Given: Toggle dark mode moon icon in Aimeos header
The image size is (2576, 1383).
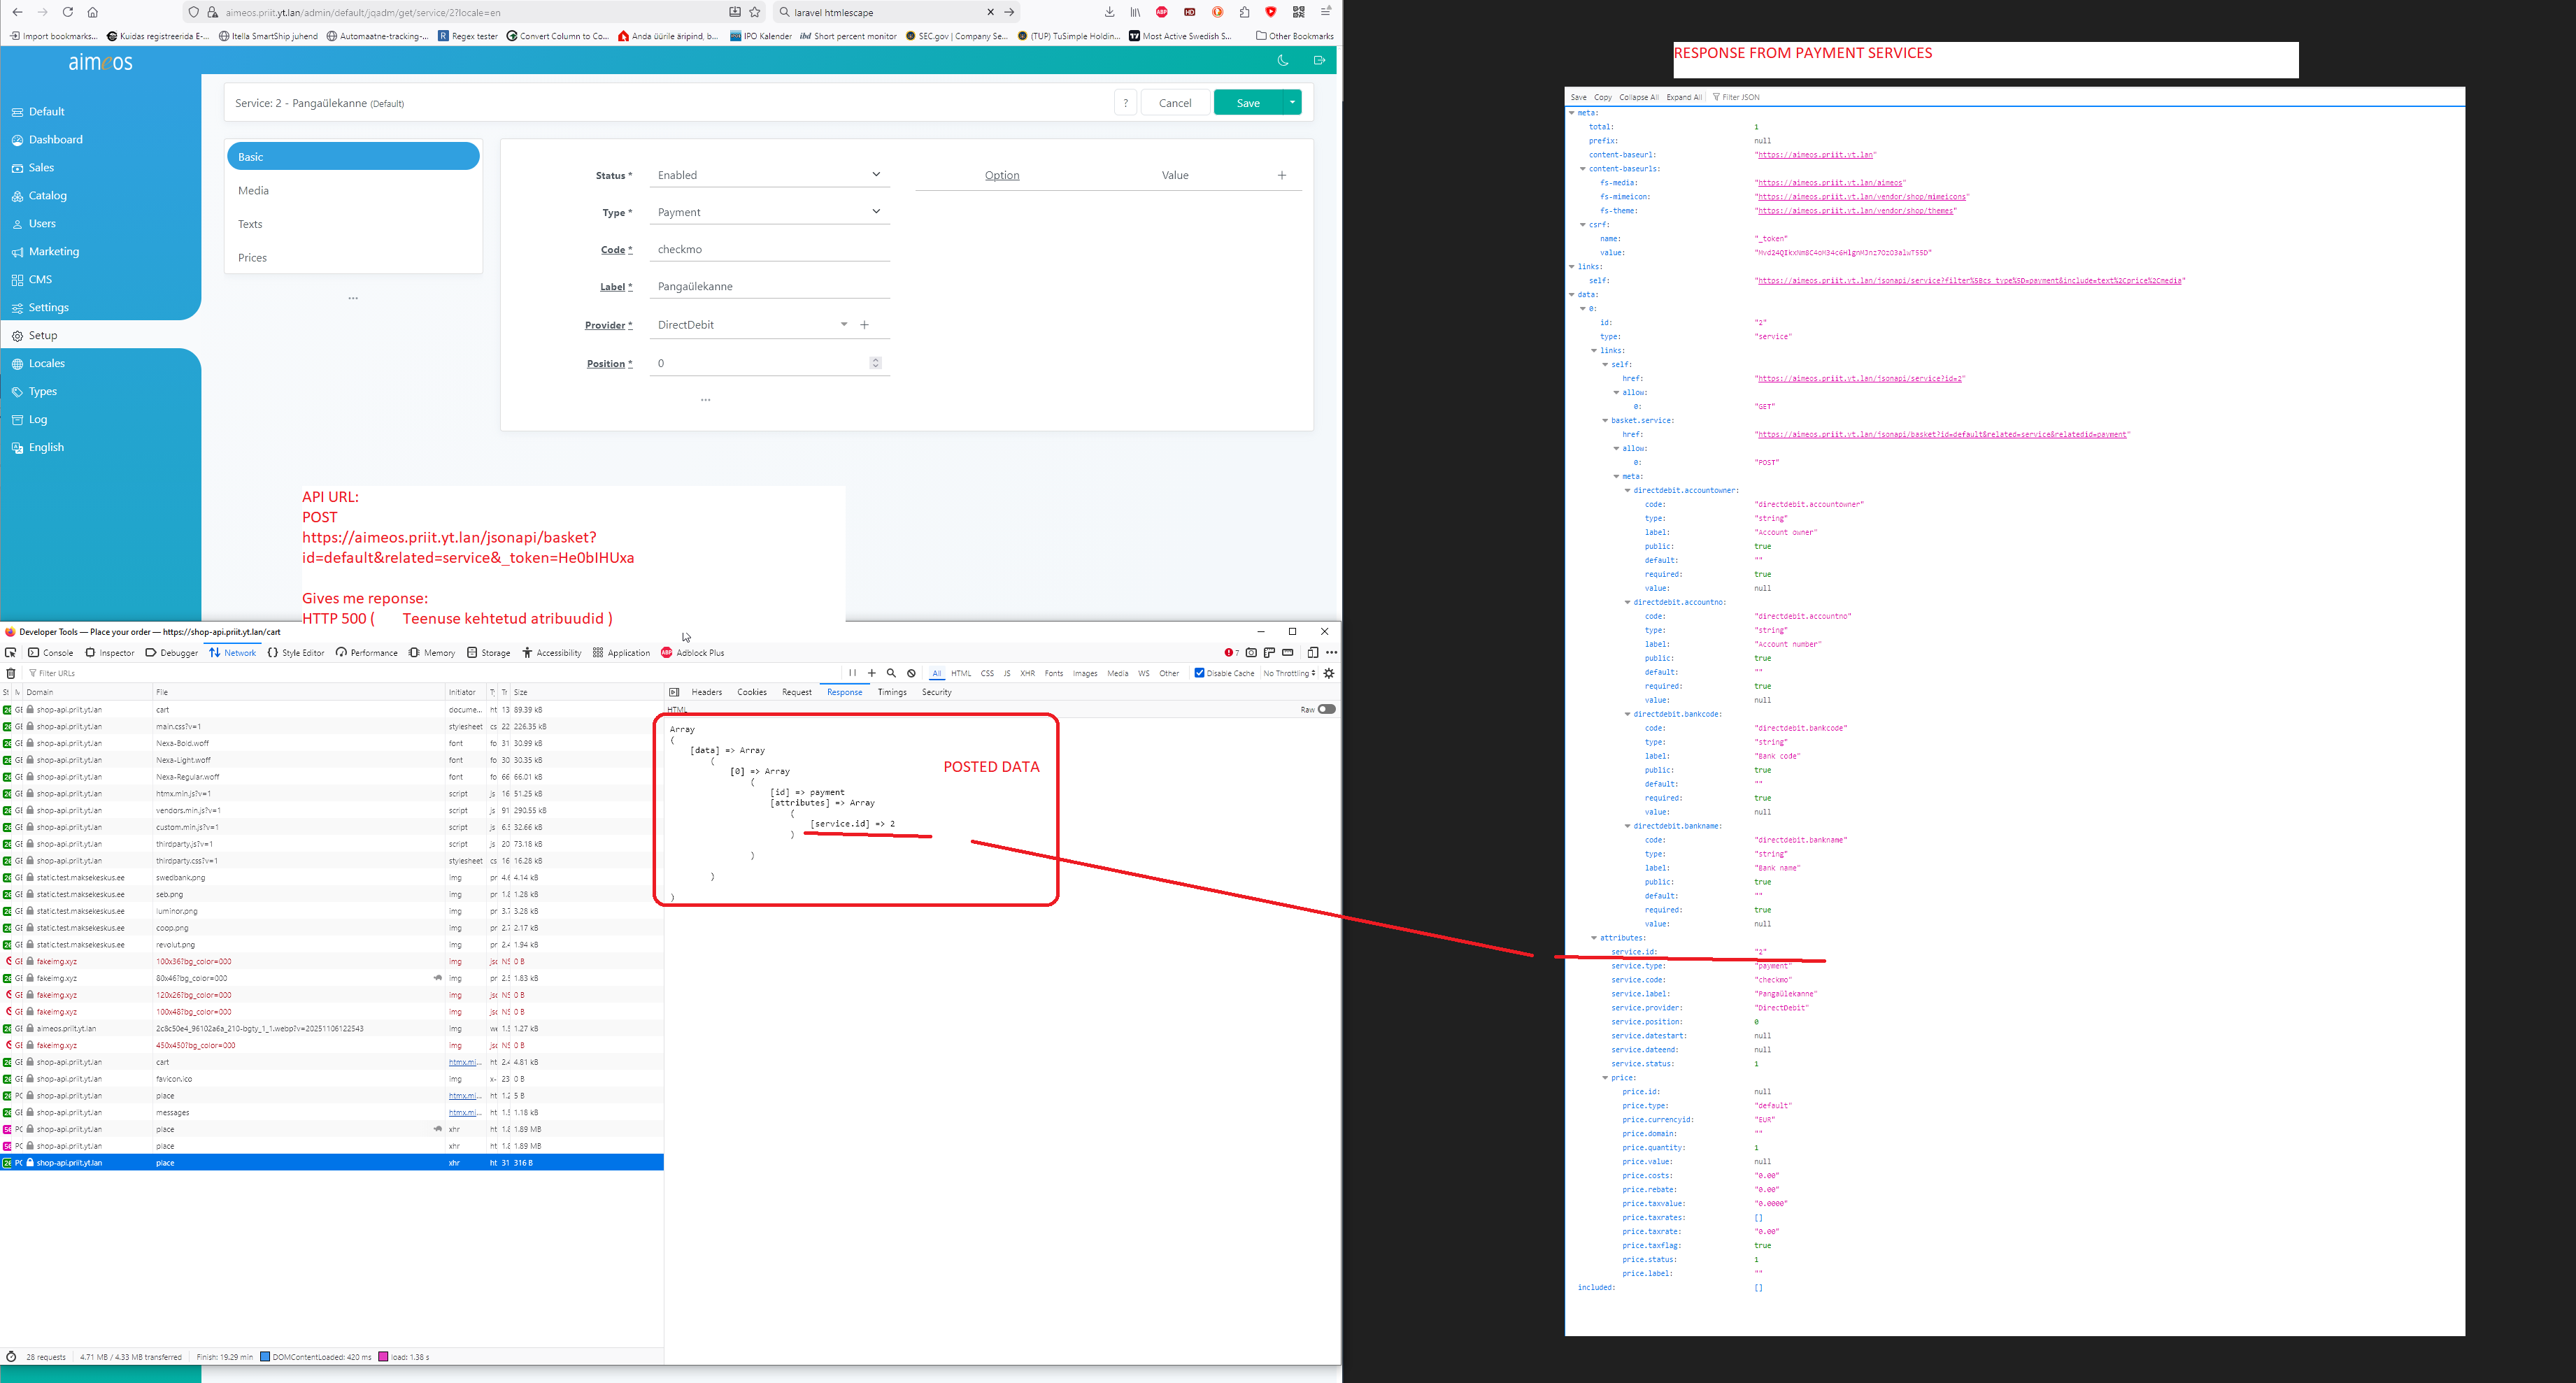Looking at the screenshot, I should pos(1283,61).
